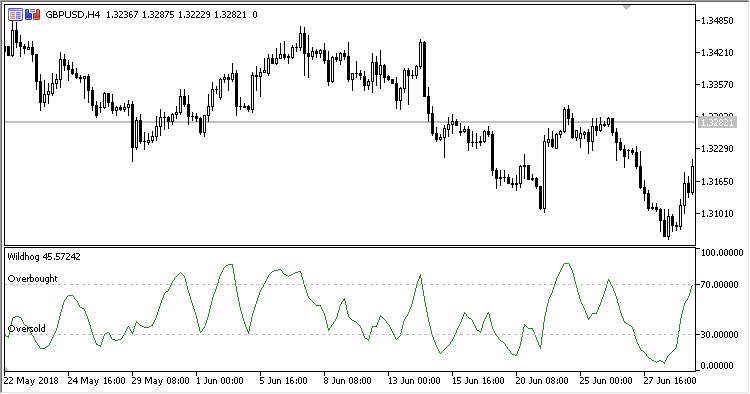The width and height of the screenshot is (750, 394).
Task: Click the 20 Jun 08:00 time label
Action: 542,381
